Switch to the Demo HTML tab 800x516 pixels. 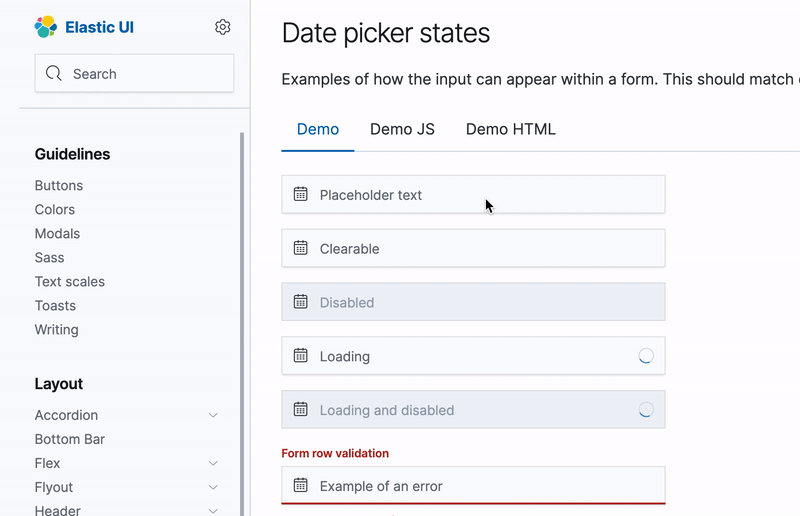click(x=510, y=129)
